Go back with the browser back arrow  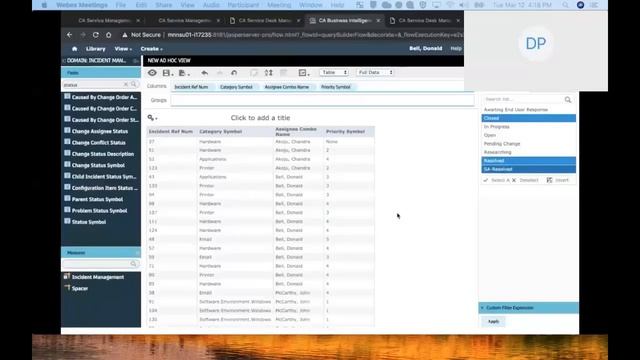(69, 35)
